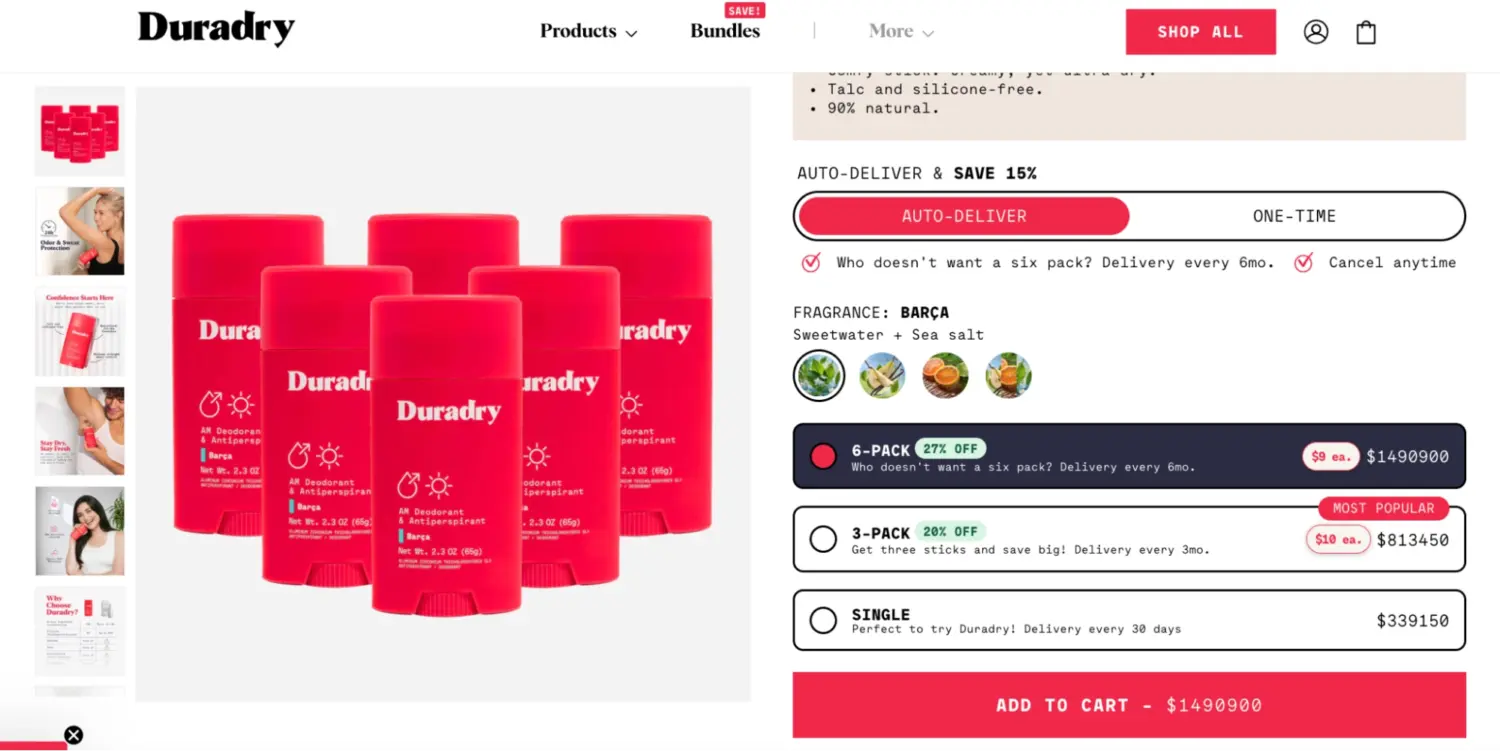This screenshot has height=751, width=1500.
Task: Select the green leaves Barça fragrance swatch
Action: [x=819, y=376]
